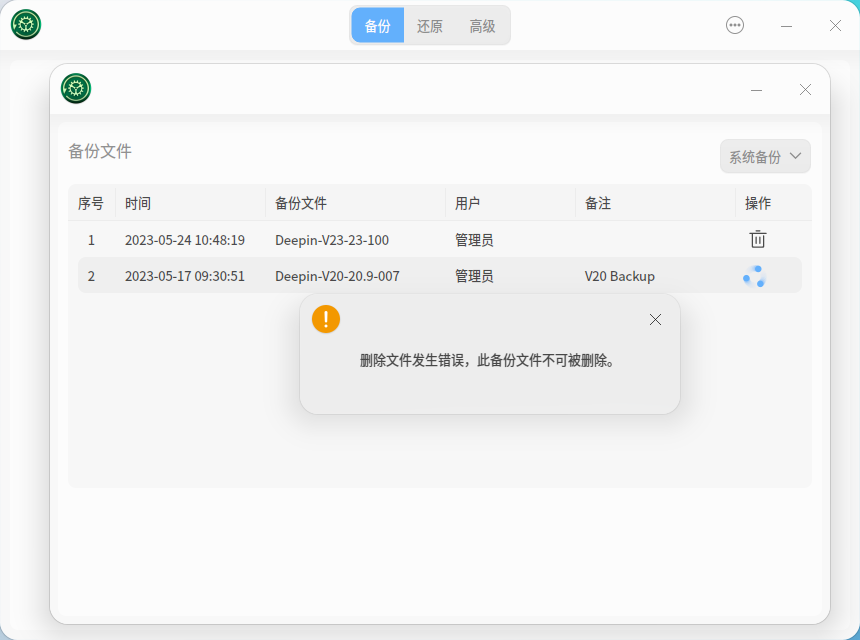Screen dimensions: 860x640
Task: Select file name Deepin-V23-23-100
Action: [332, 240]
